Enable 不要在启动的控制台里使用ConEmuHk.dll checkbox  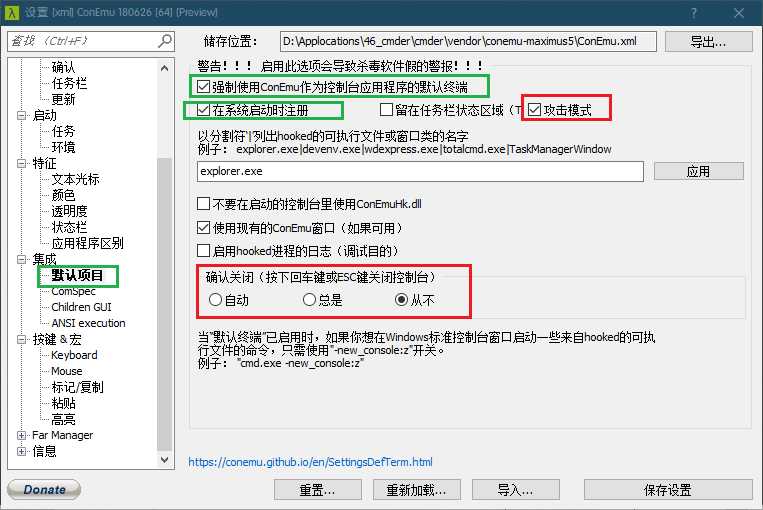[203, 203]
